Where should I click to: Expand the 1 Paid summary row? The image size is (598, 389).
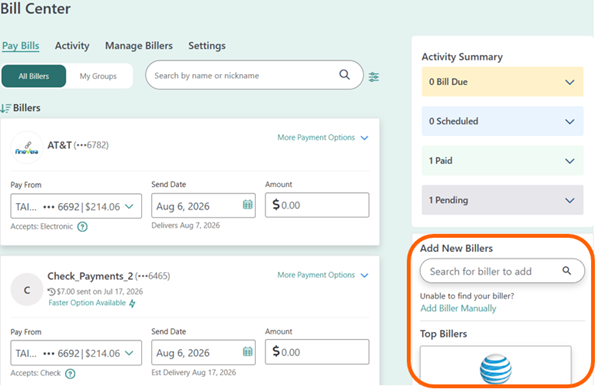502,161
